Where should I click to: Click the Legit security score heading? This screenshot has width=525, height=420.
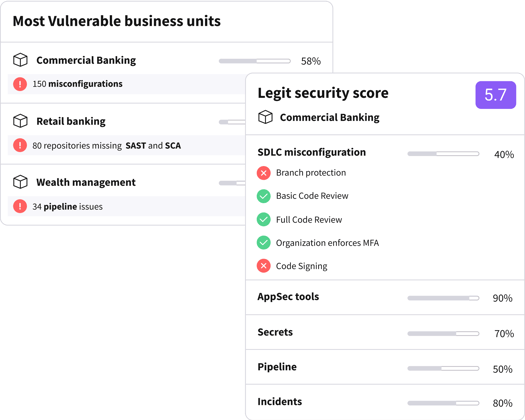323,93
